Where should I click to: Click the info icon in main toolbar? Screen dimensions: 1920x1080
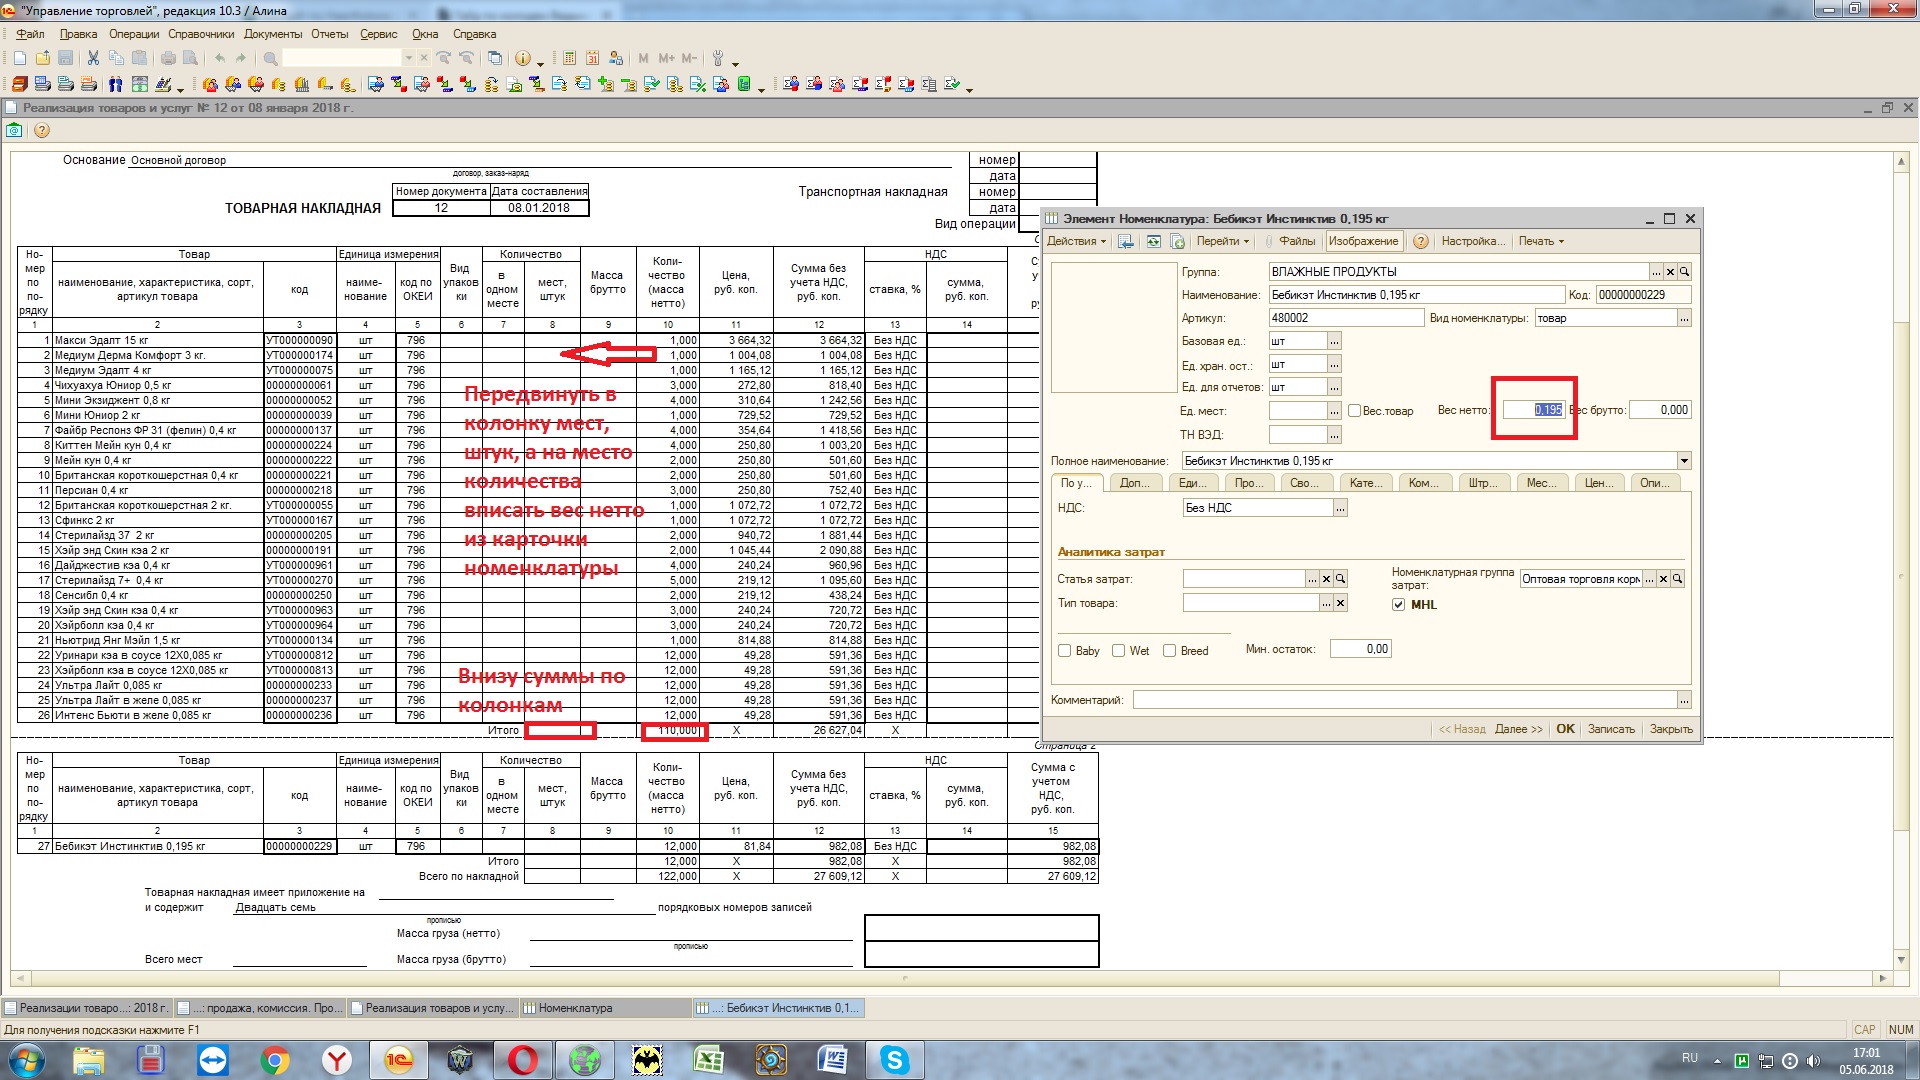click(522, 58)
